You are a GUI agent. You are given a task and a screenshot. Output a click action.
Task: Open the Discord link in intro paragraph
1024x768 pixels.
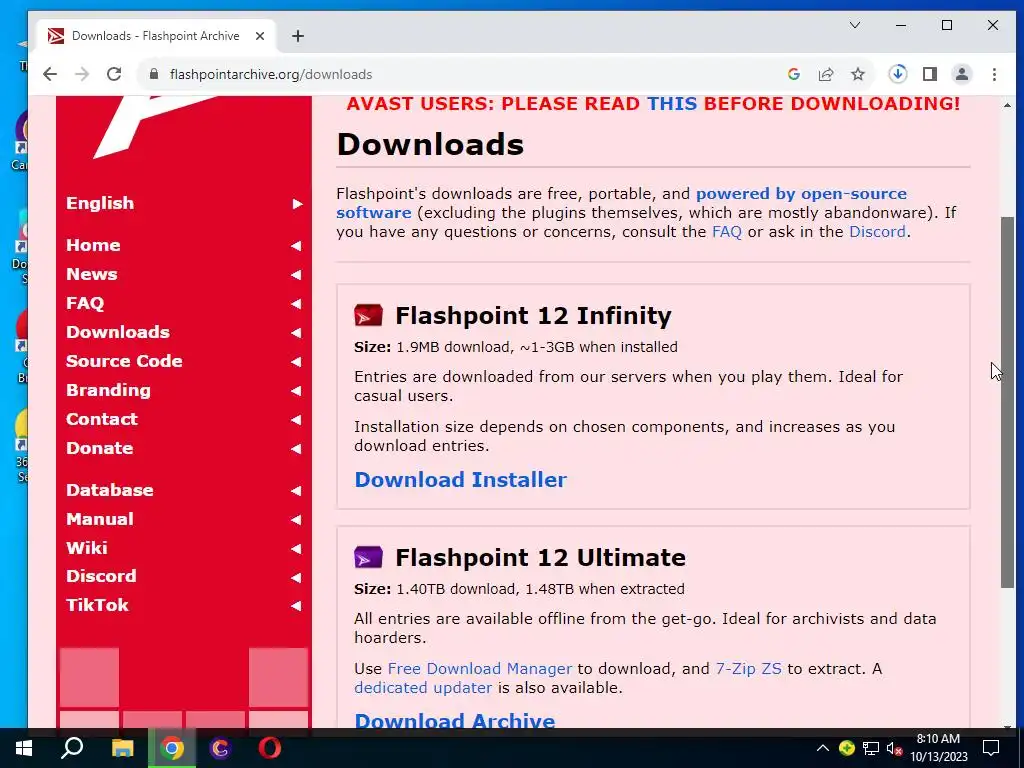pos(877,232)
